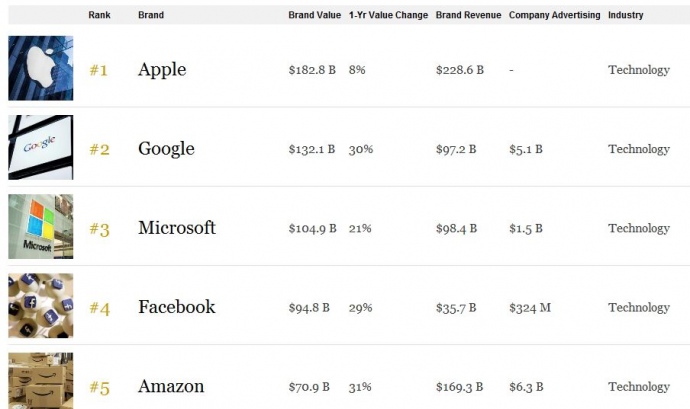Open the Google brand link
The height and width of the screenshot is (409, 690).
click(166, 149)
